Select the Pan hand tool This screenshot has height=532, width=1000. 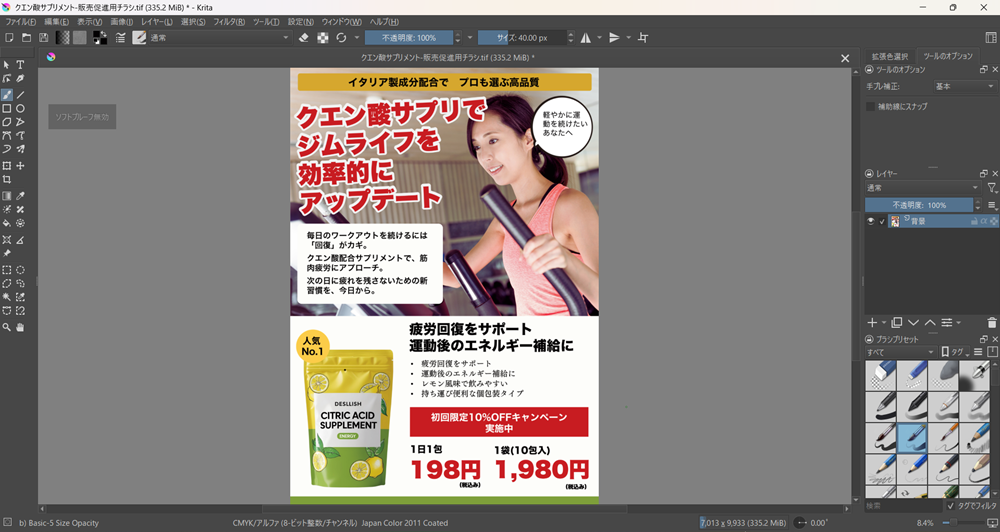pyautogui.click(x=20, y=327)
